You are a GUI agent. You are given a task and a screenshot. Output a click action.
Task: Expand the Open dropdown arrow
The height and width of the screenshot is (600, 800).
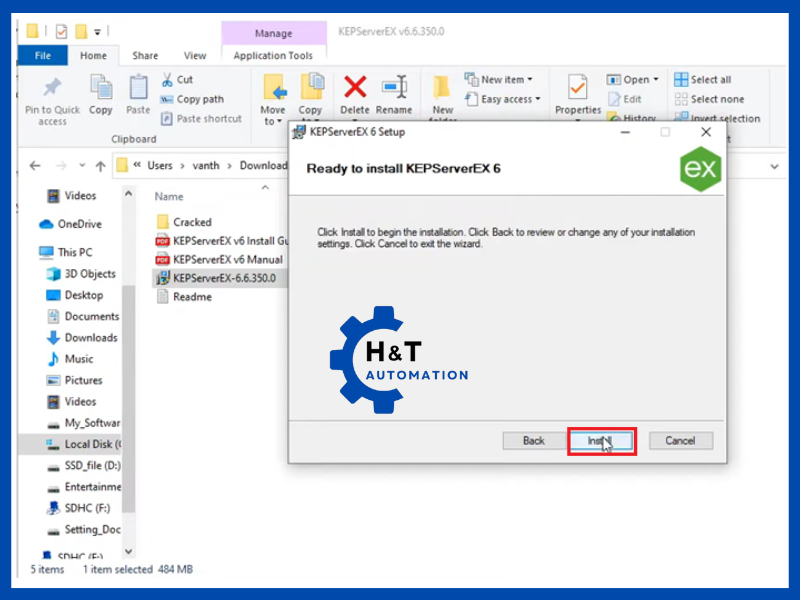tap(656, 80)
